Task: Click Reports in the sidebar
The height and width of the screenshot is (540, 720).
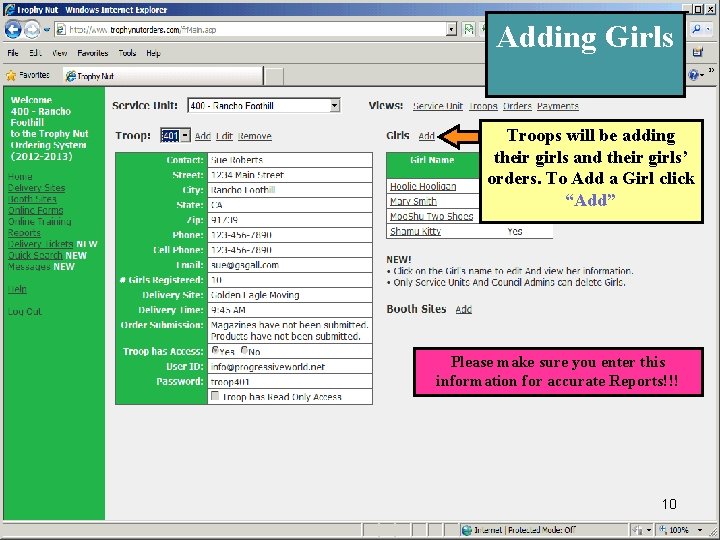Action: click(24, 233)
